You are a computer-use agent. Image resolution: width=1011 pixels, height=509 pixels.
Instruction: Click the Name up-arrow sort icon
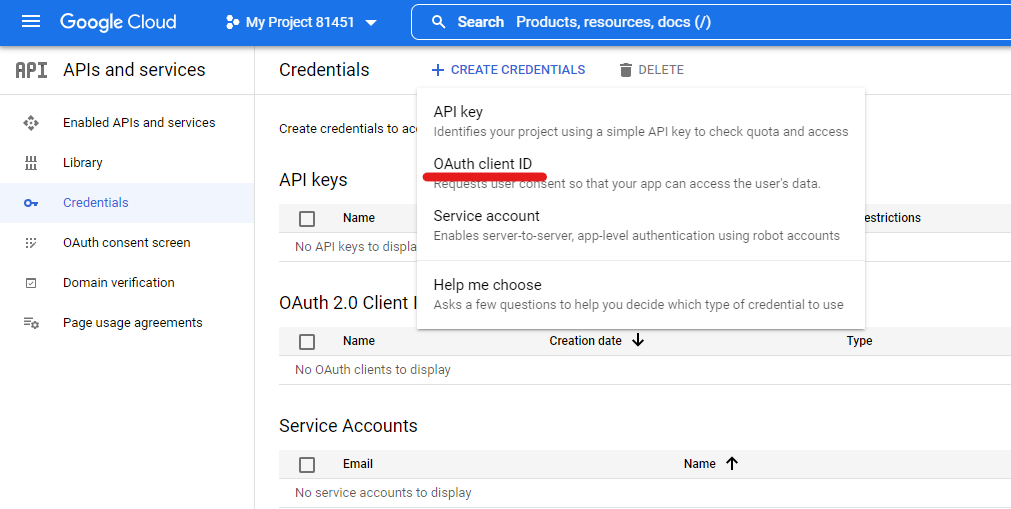coord(732,463)
